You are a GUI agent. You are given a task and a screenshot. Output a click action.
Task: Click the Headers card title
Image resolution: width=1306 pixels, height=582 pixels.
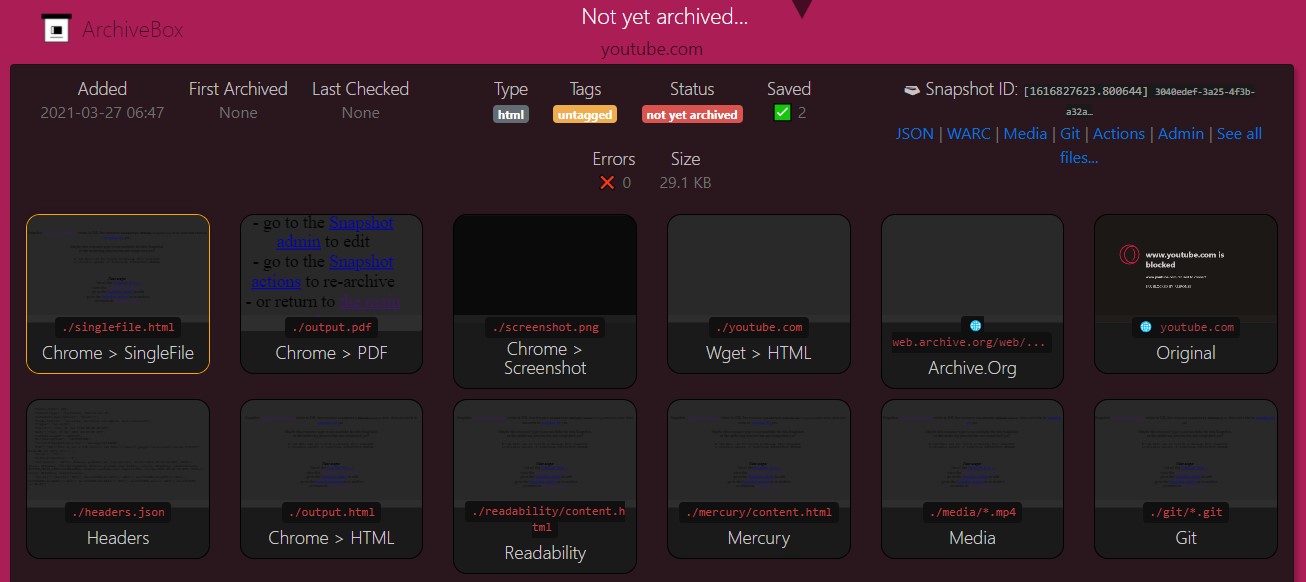point(118,538)
